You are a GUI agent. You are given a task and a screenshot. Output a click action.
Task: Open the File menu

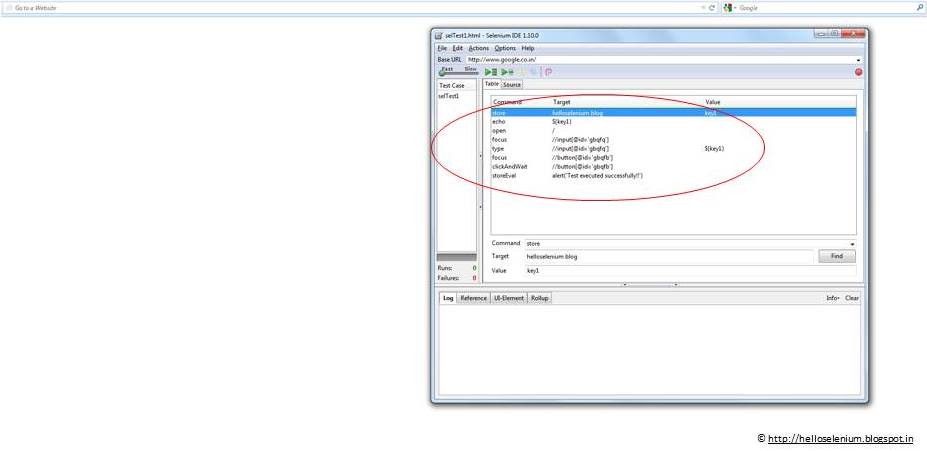click(x=442, y=48)
